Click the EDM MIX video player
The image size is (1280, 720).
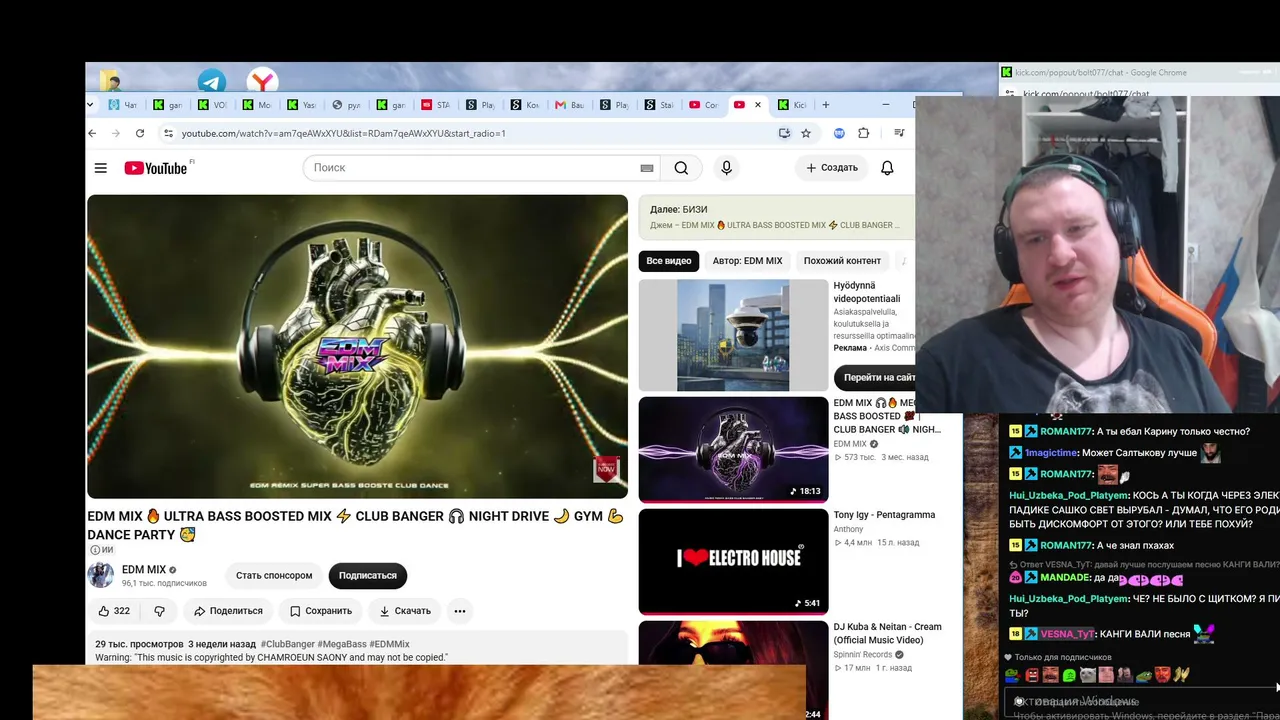(x=357, y=346)
